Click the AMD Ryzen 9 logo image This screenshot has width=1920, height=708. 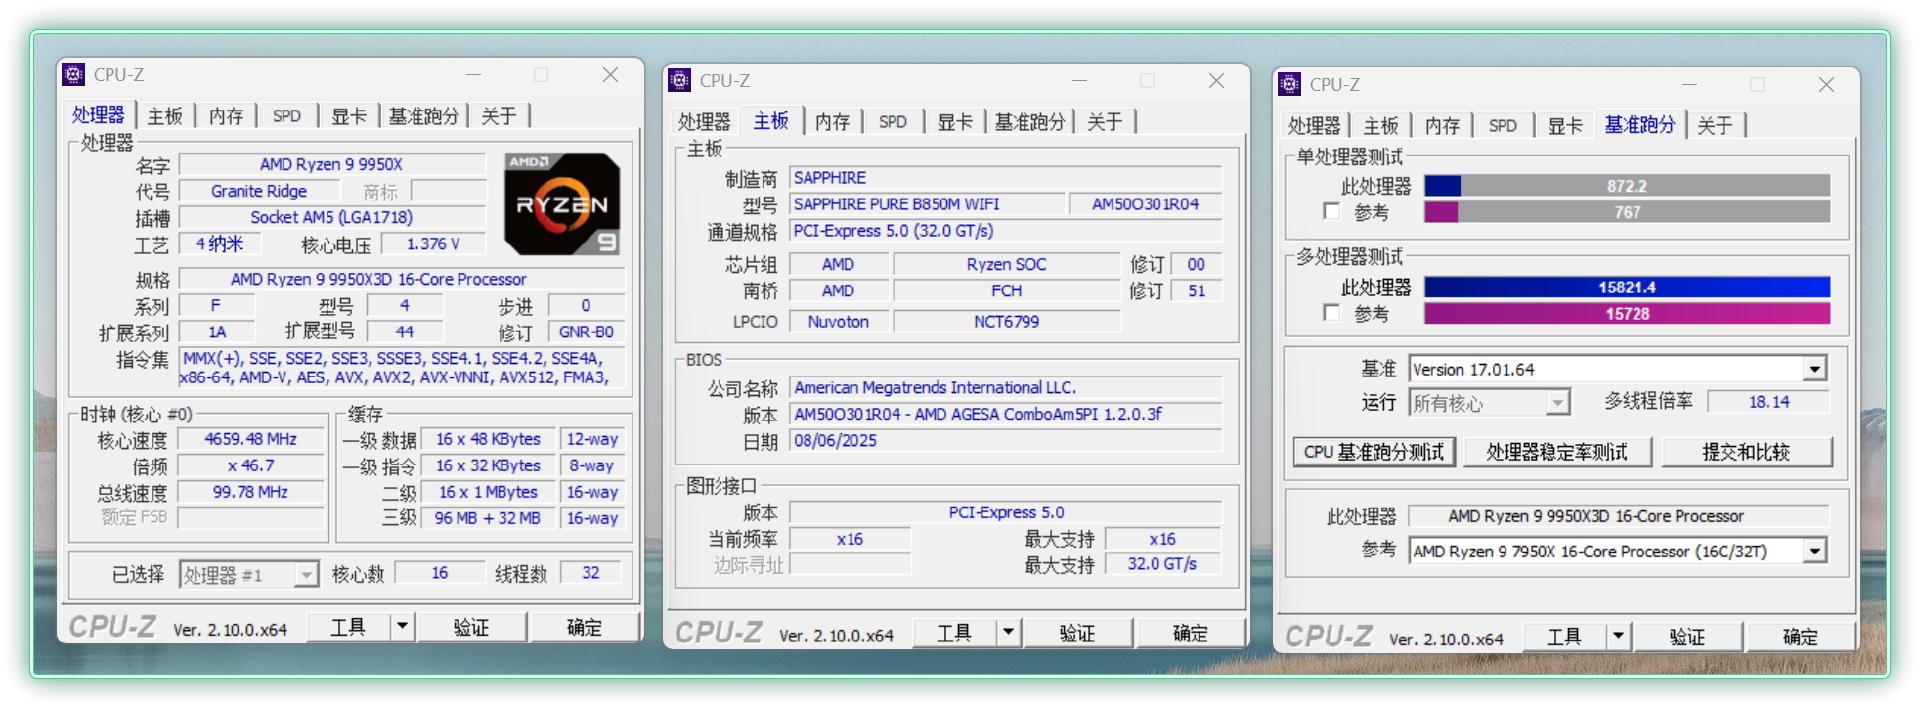click(561, 203)
